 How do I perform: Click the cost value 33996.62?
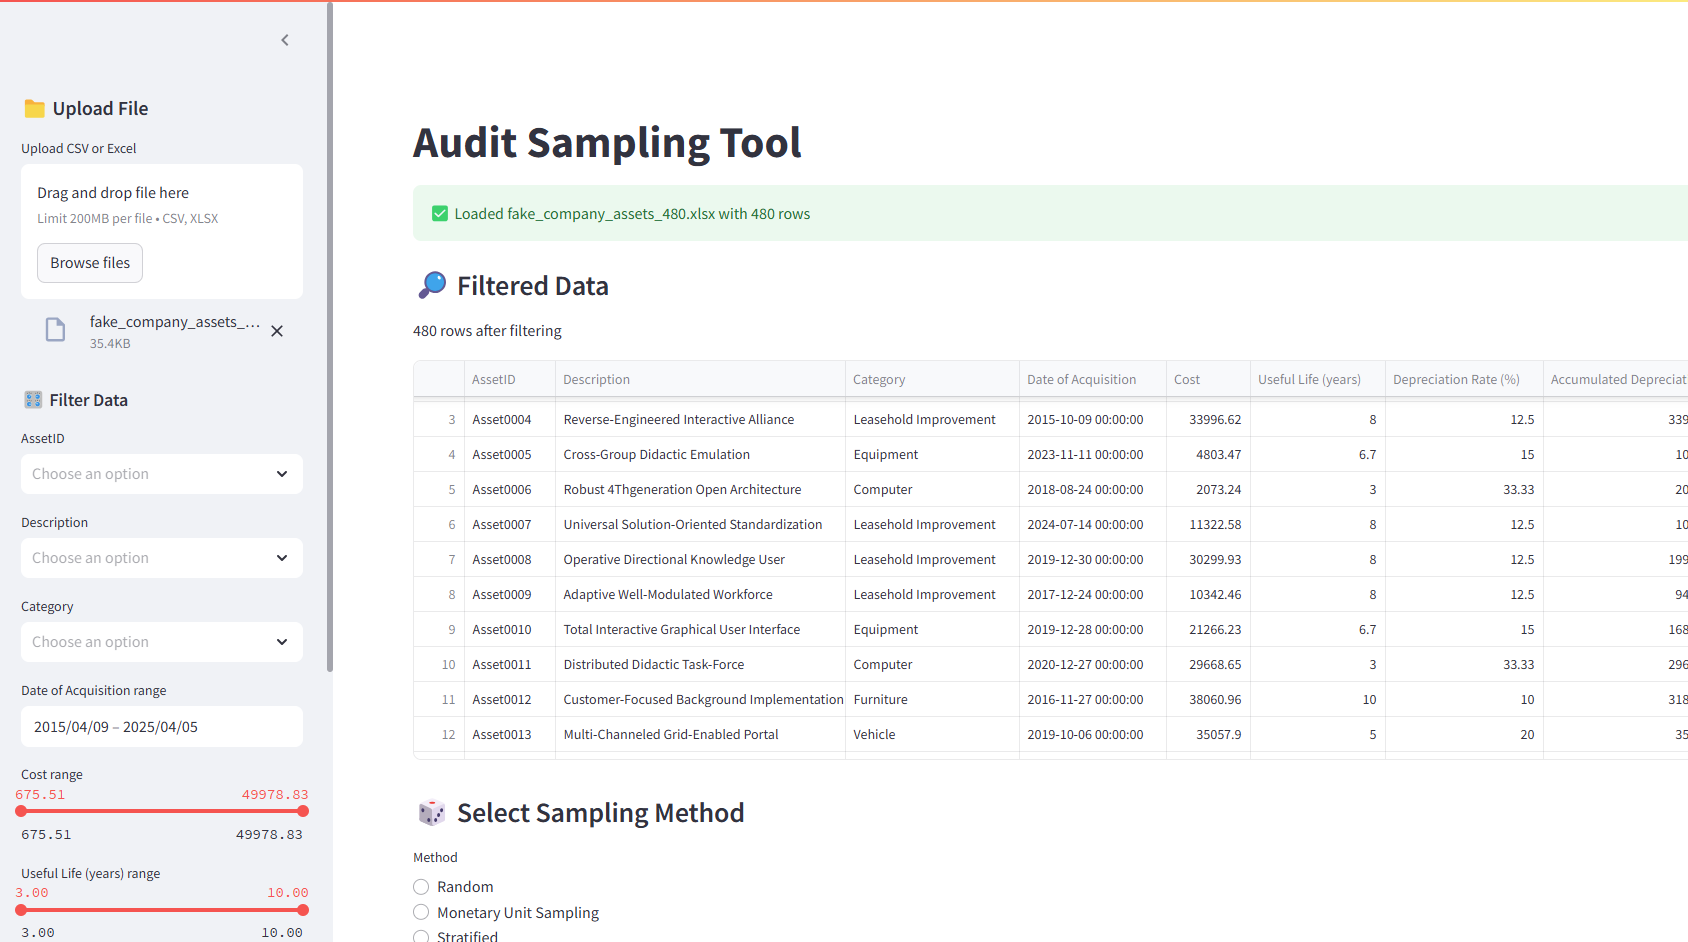pyautogui.click(x=1208, y=419)
